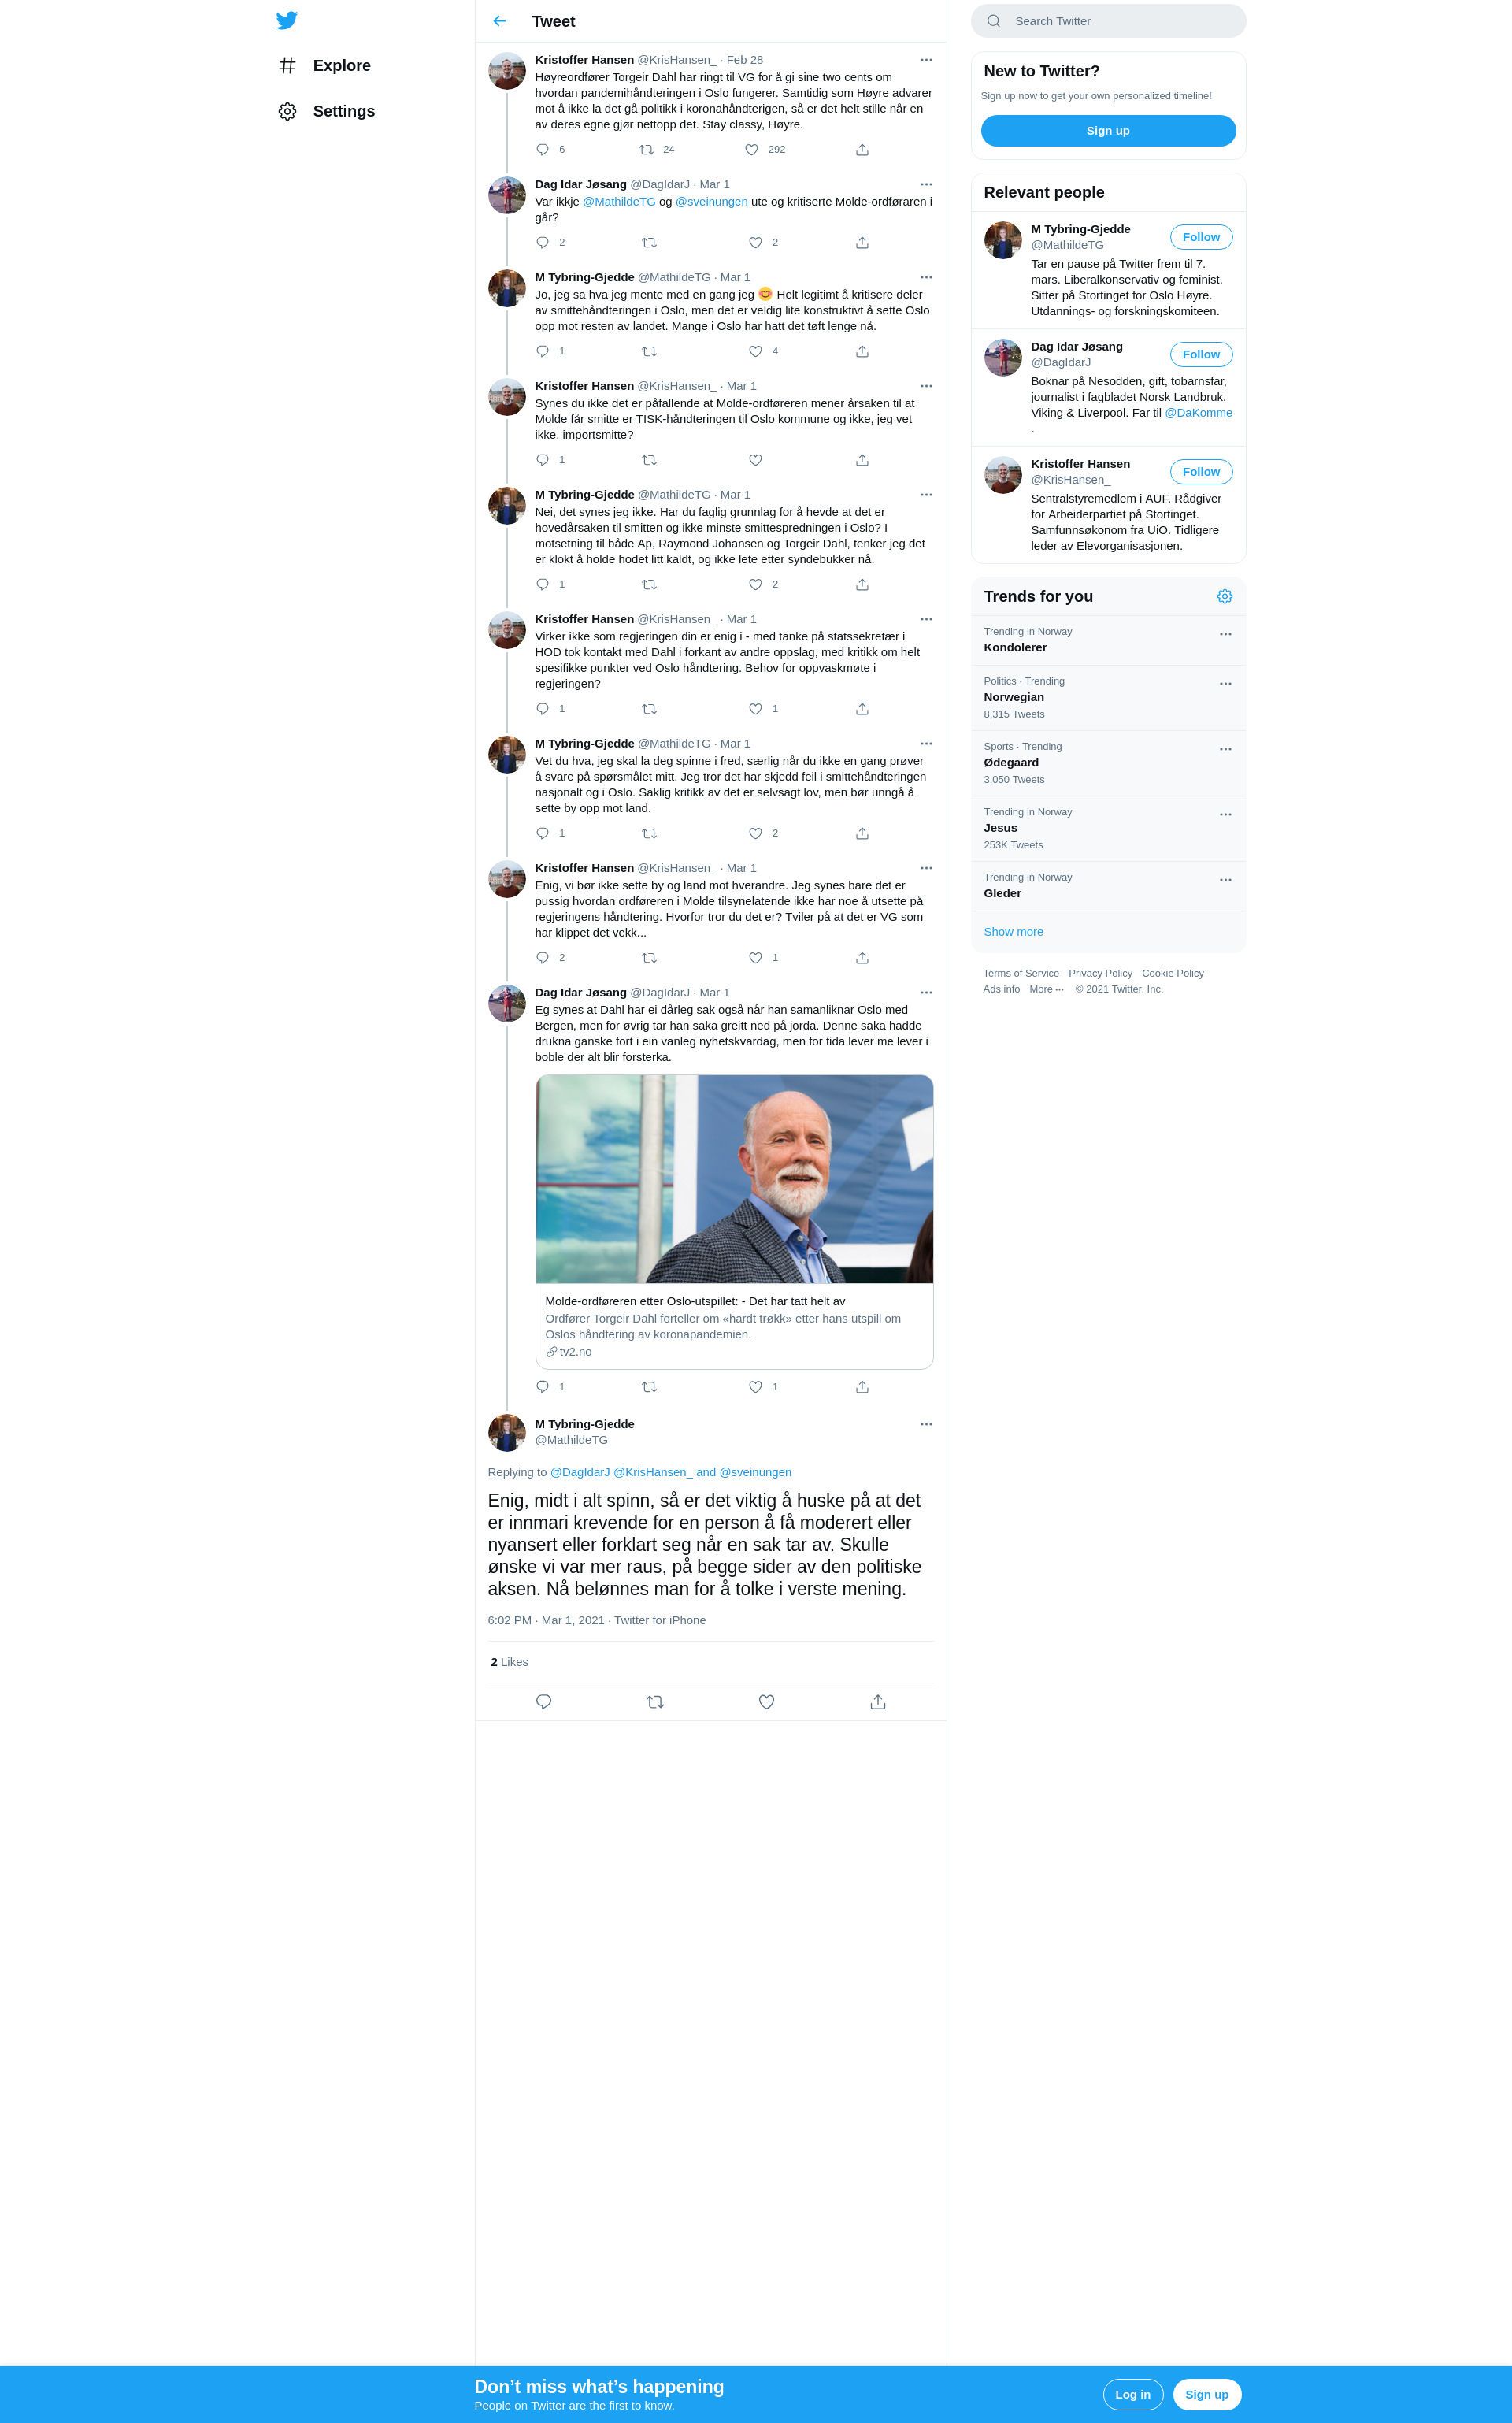Click the Search Twitter field
The image size is (1512, 2423).
pyautogui.click(x=1108, y=21)
